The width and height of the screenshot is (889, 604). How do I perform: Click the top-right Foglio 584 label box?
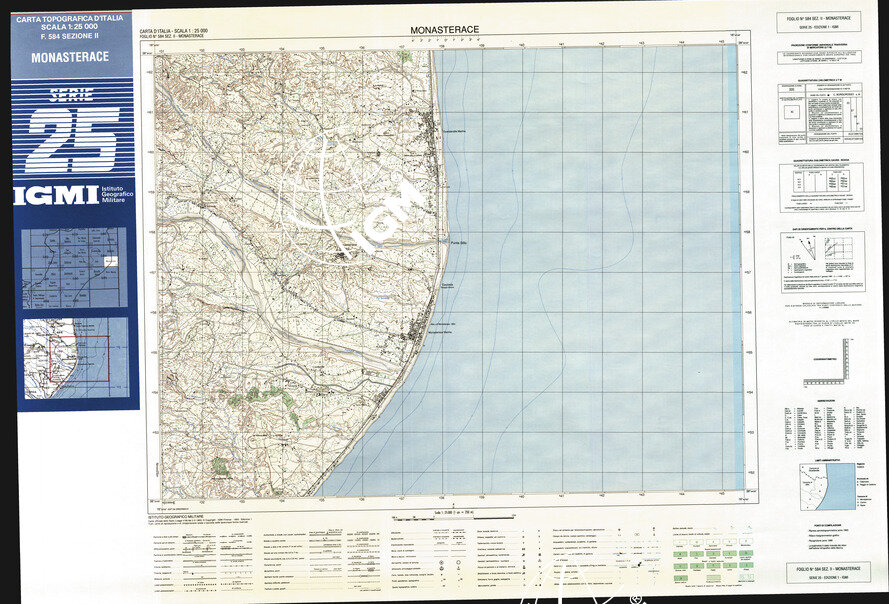(818, 20)
